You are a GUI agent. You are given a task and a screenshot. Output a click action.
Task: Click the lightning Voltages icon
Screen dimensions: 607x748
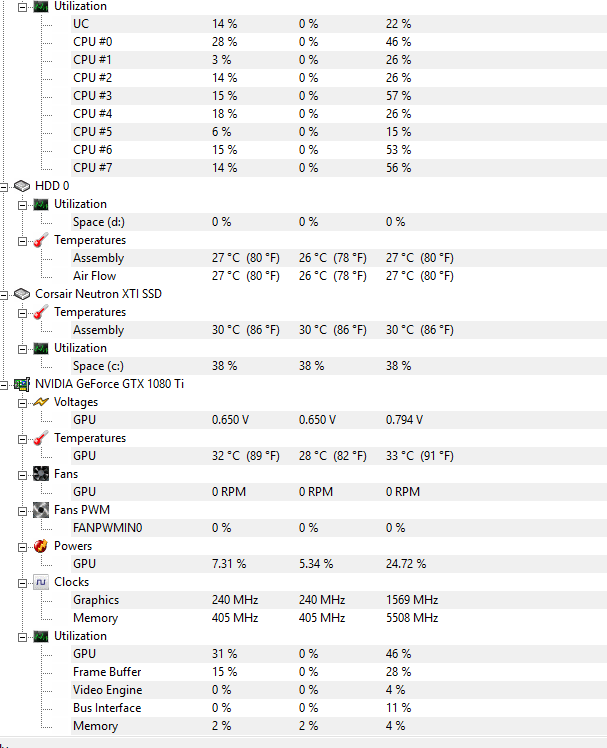point(41,402)
